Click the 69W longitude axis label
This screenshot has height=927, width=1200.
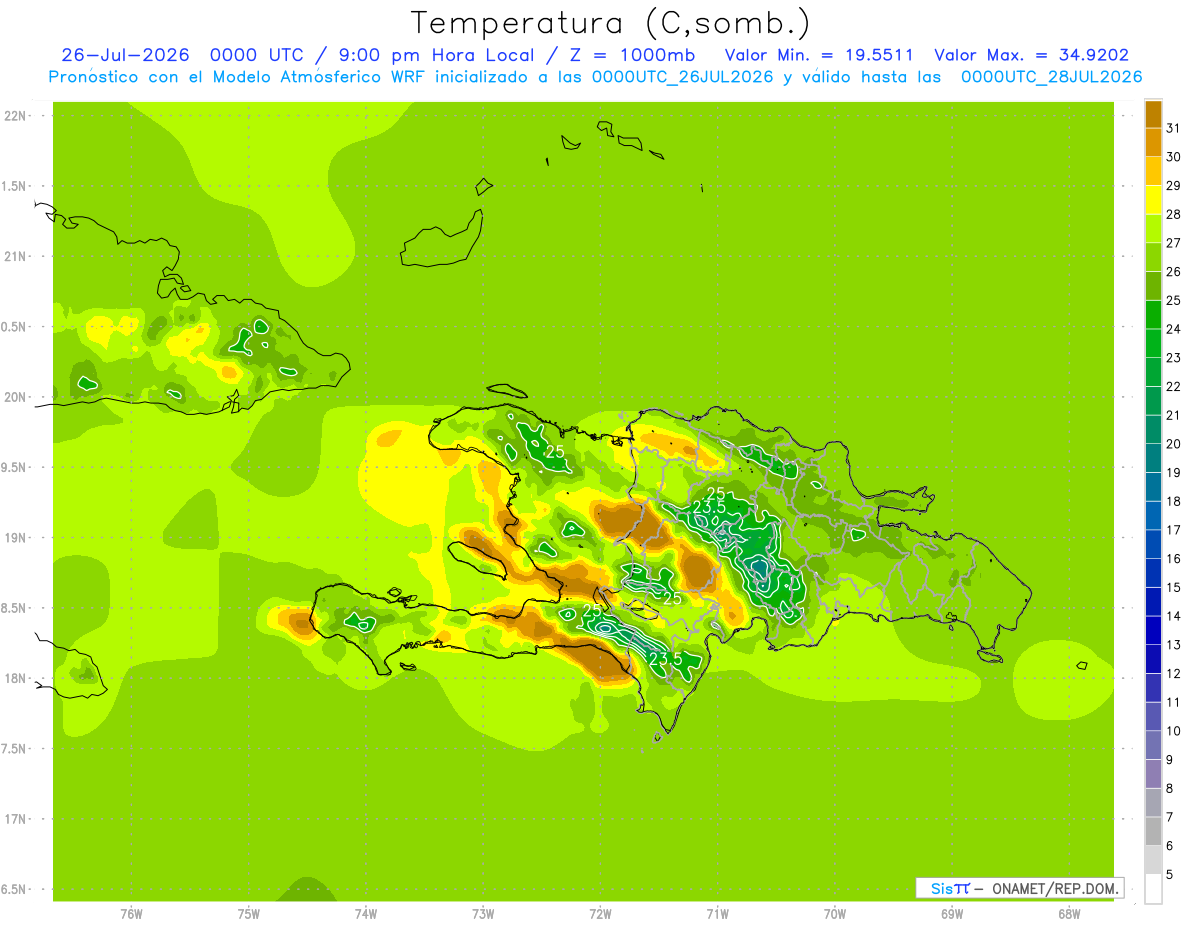pyautogui.click(x=951, y=913)
